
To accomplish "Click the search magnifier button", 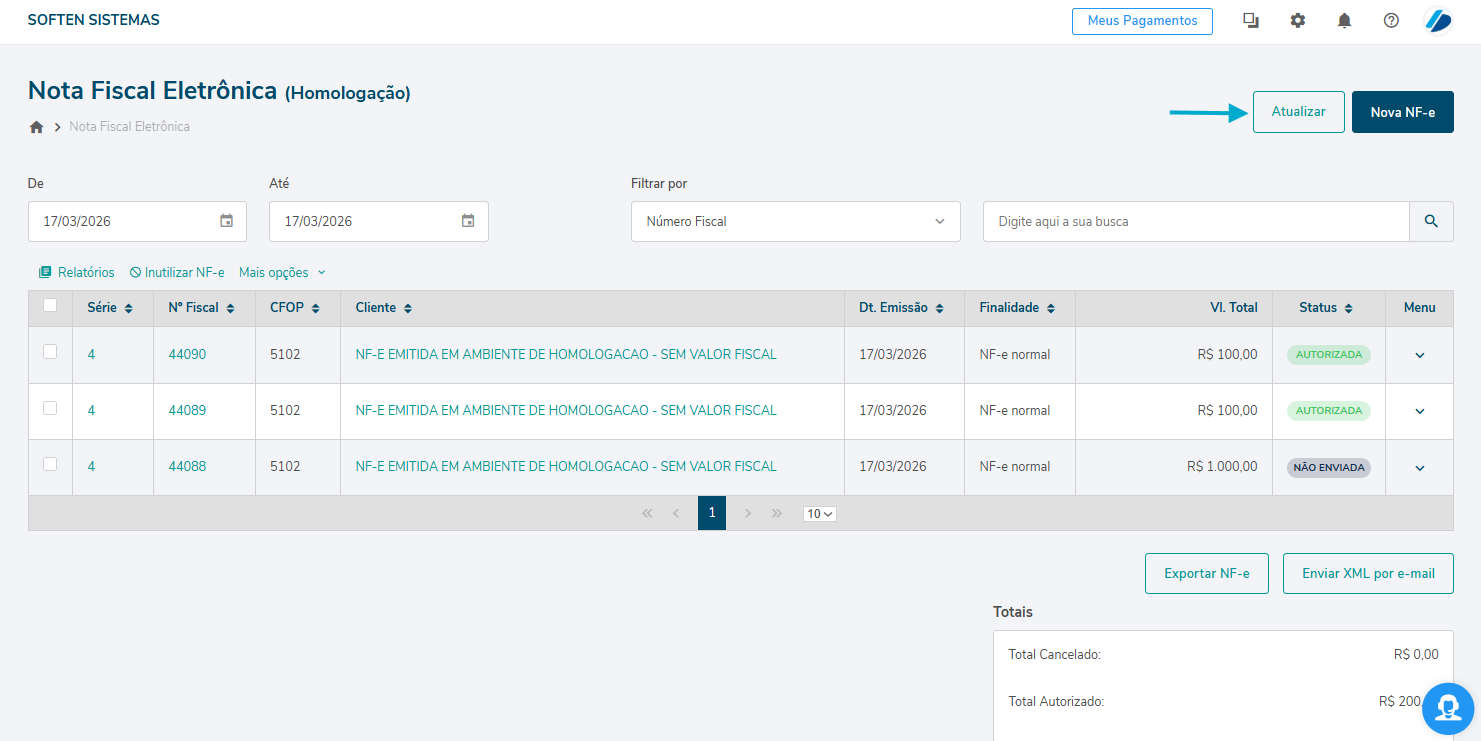I will (x=1431, y=221).
